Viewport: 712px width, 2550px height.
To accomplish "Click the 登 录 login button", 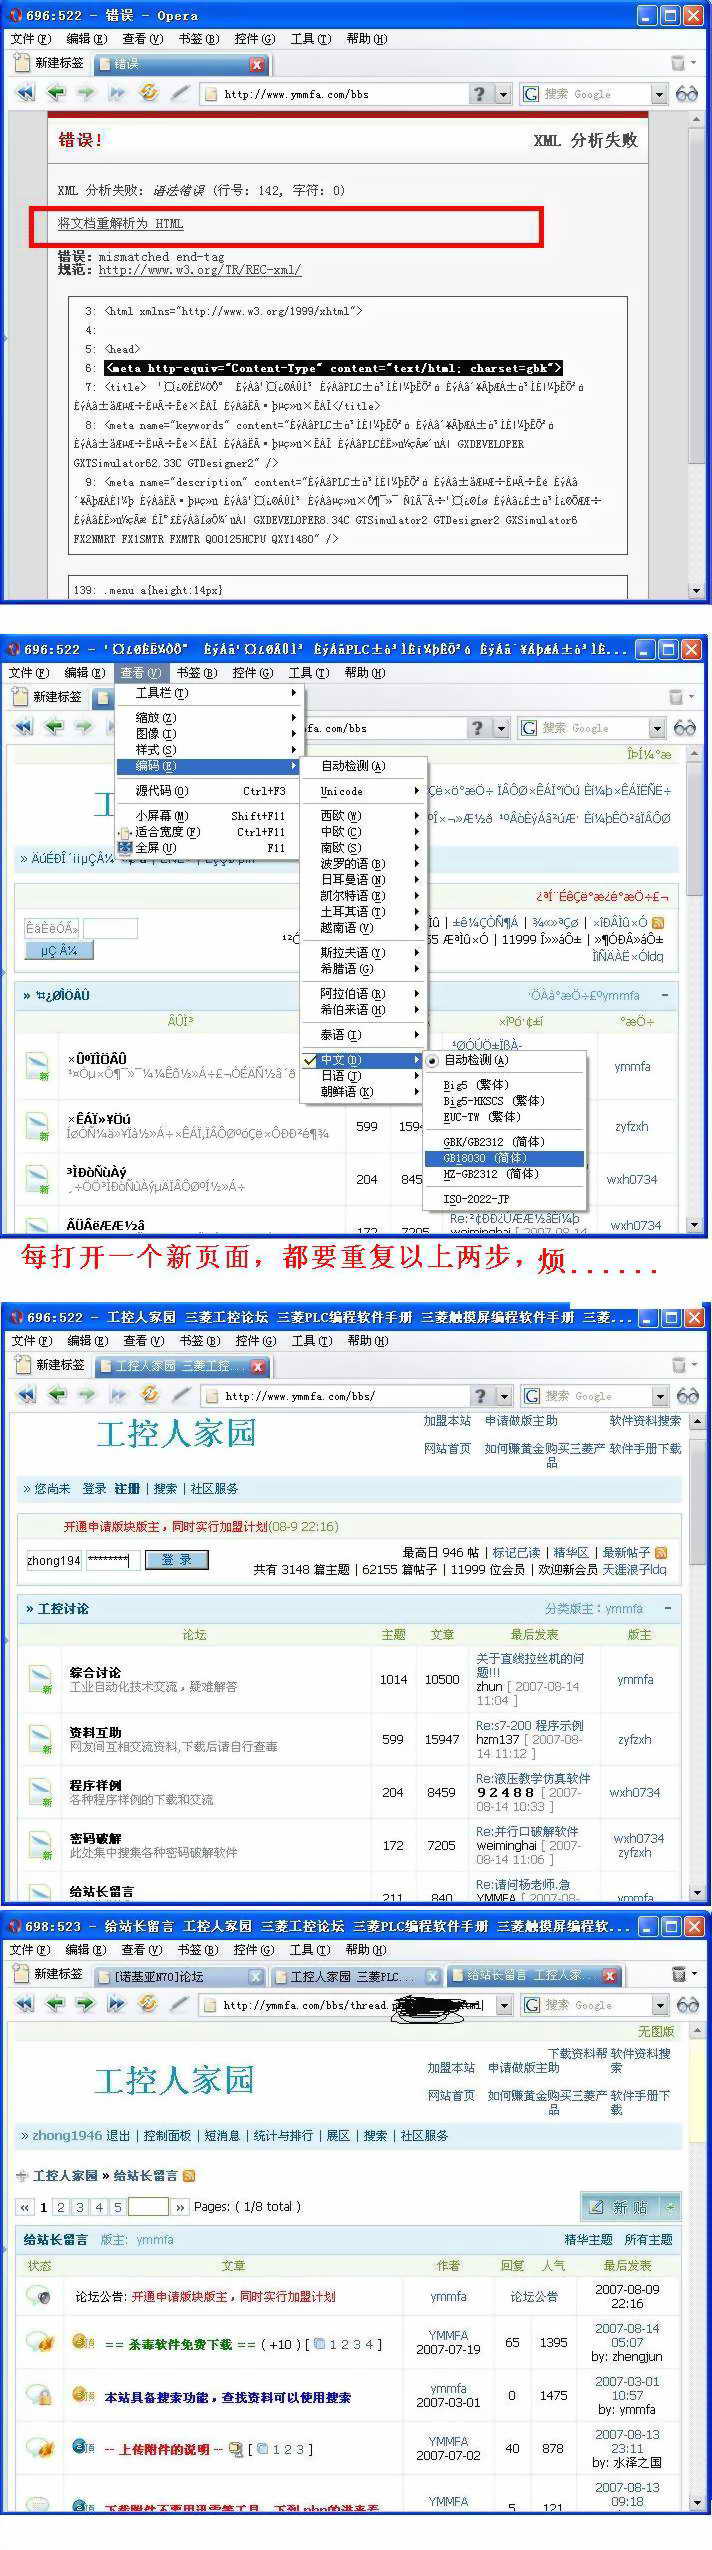I will (x=176, y=1559).
